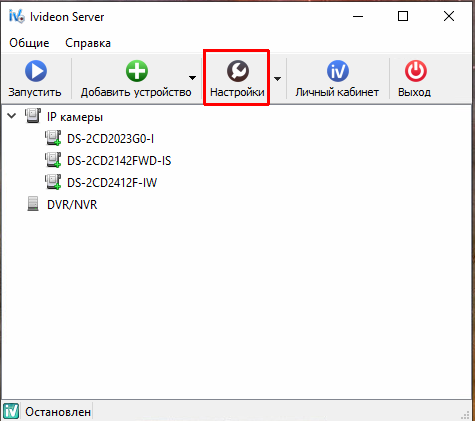Open the Настройки dropdown arrow
The image size is (475, 421).
(277, 79)
